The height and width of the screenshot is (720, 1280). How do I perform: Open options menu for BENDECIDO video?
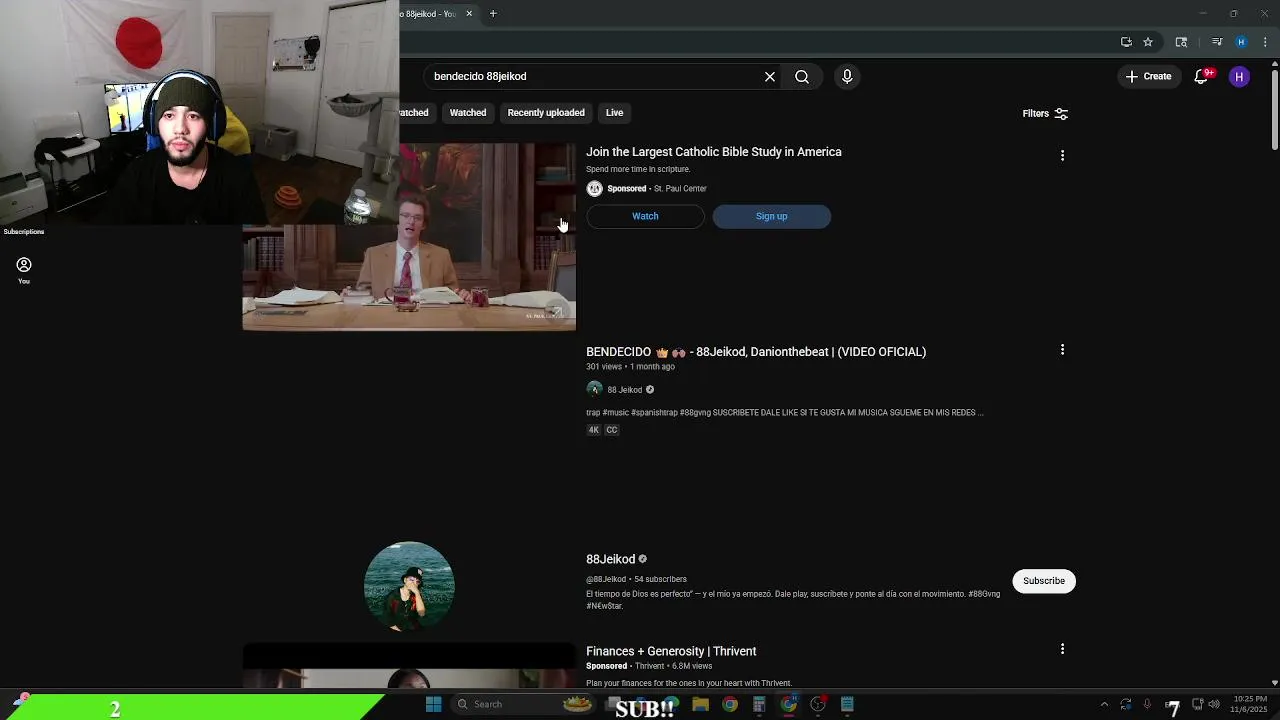(1062, 350)
